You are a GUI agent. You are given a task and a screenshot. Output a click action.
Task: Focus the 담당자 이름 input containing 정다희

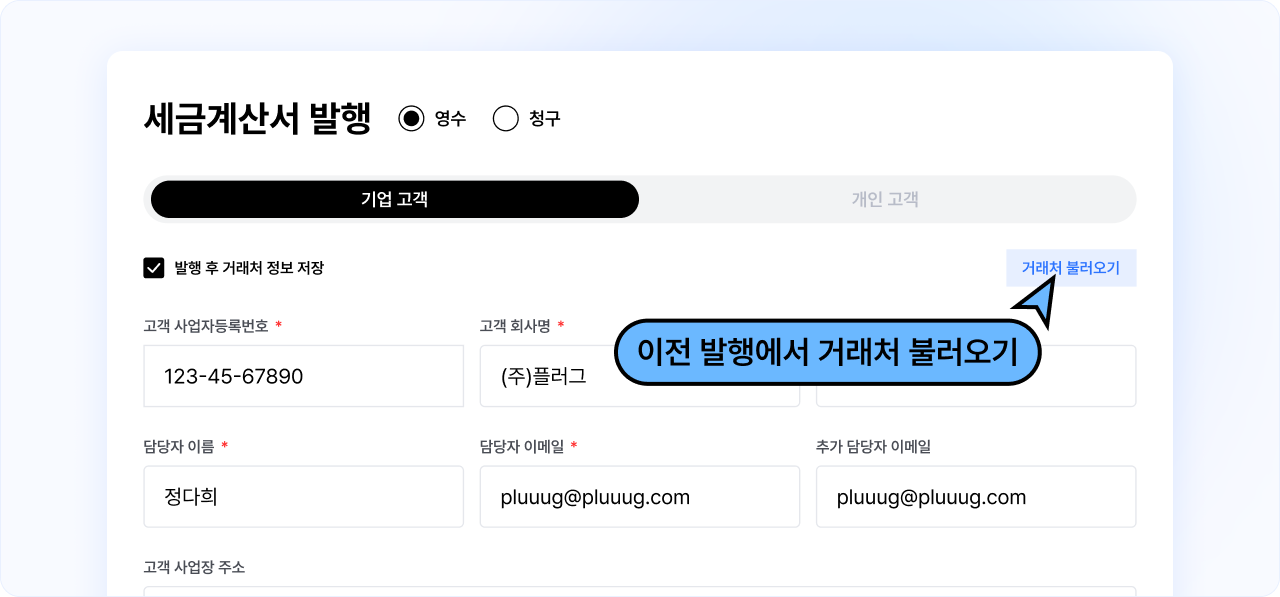[x=303, y=496]
